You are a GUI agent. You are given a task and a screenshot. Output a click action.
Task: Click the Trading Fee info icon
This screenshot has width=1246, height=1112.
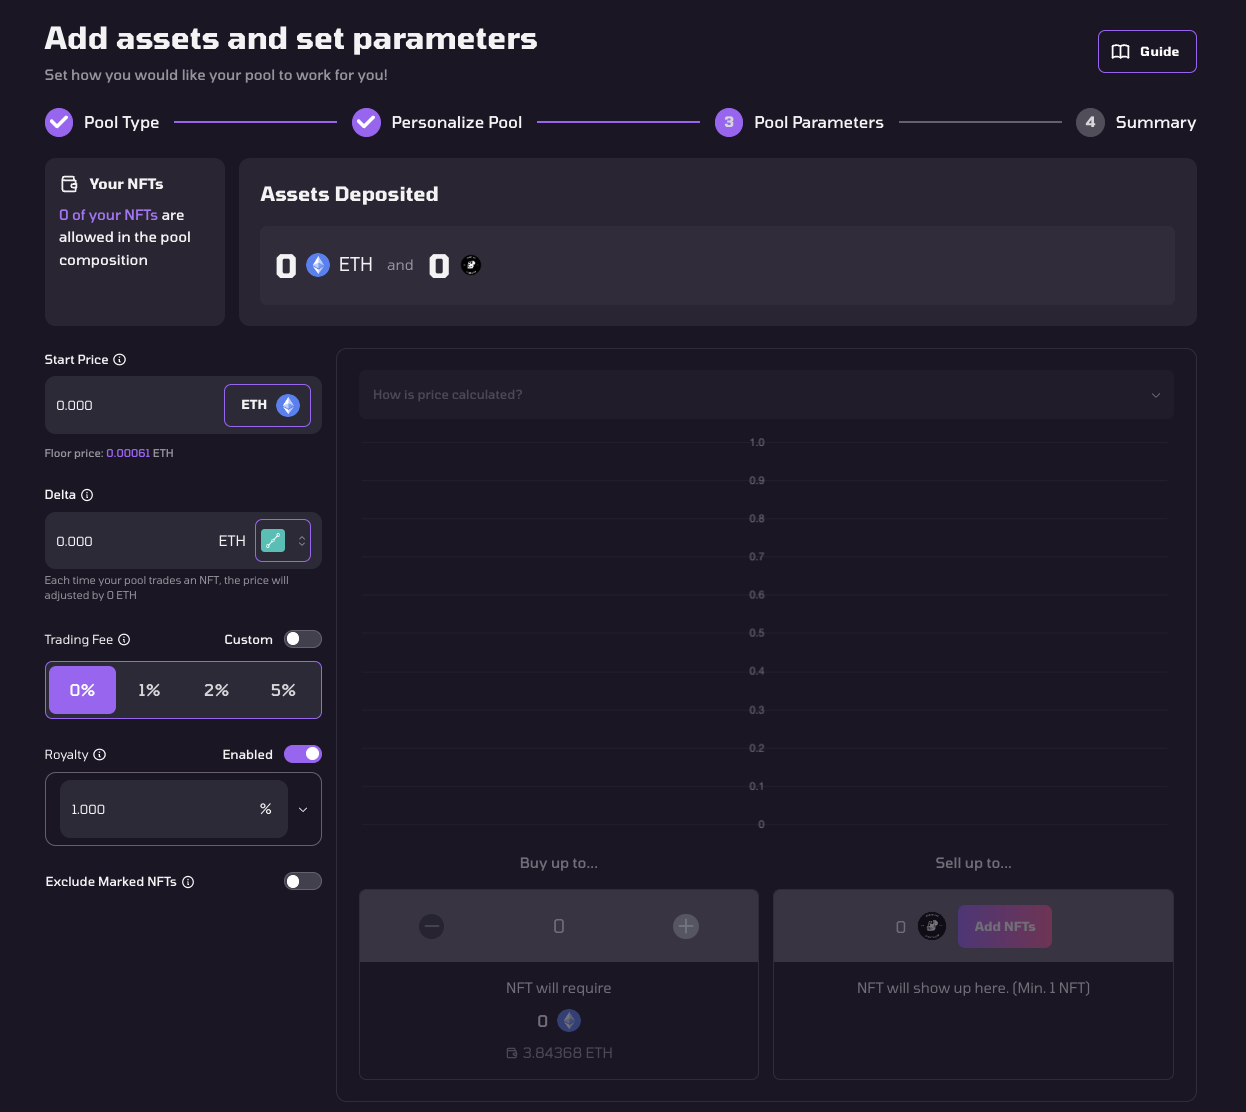click(x=124, y=640)
